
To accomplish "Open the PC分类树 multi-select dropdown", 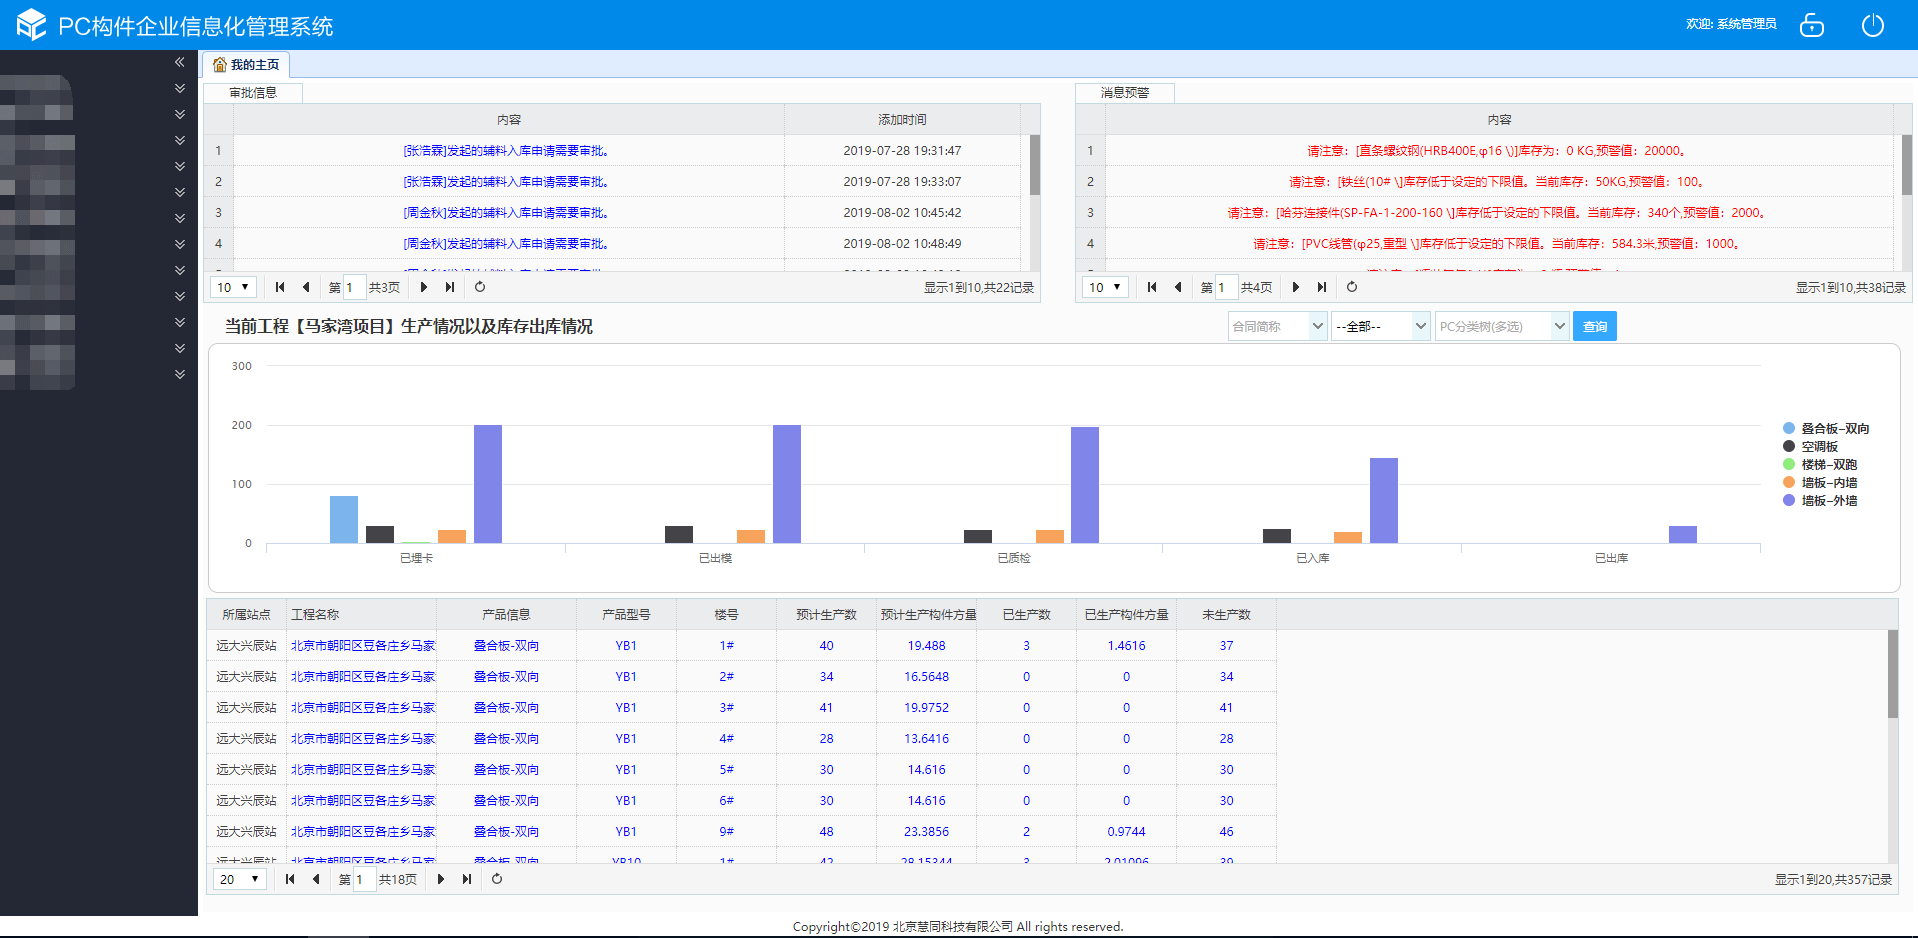I will pyautogui.click(x=1500, y=326).
